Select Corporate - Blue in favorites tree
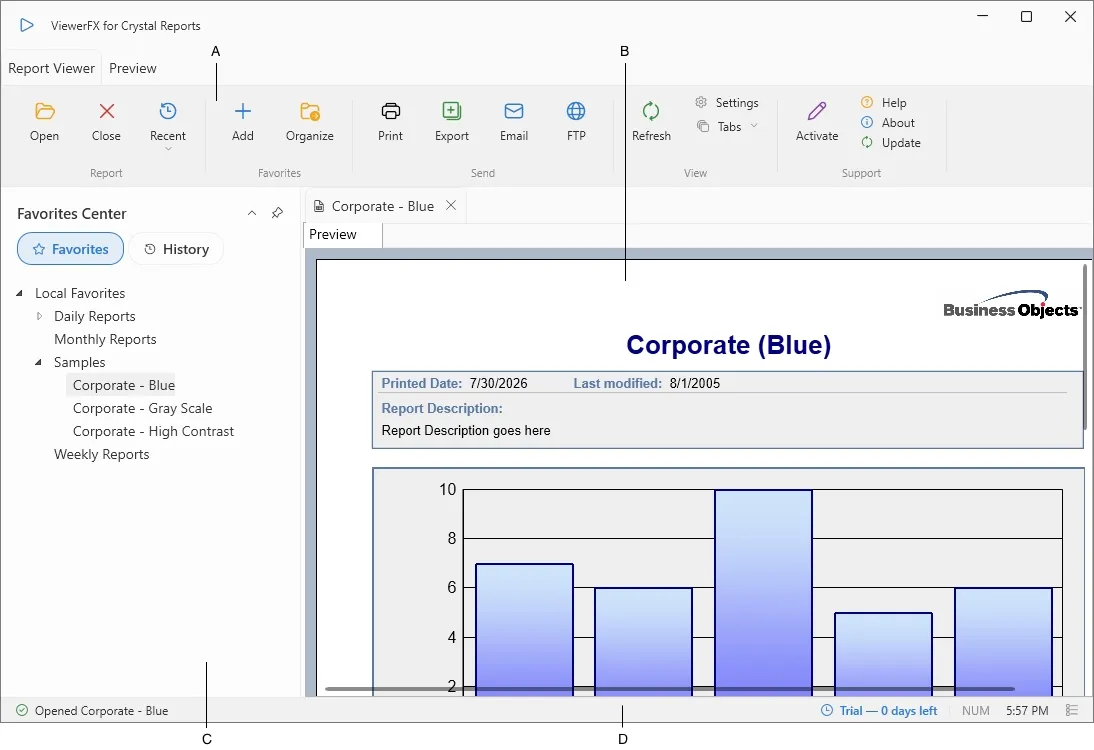This screenshot has height=750, width=1094. click(123, 386)
